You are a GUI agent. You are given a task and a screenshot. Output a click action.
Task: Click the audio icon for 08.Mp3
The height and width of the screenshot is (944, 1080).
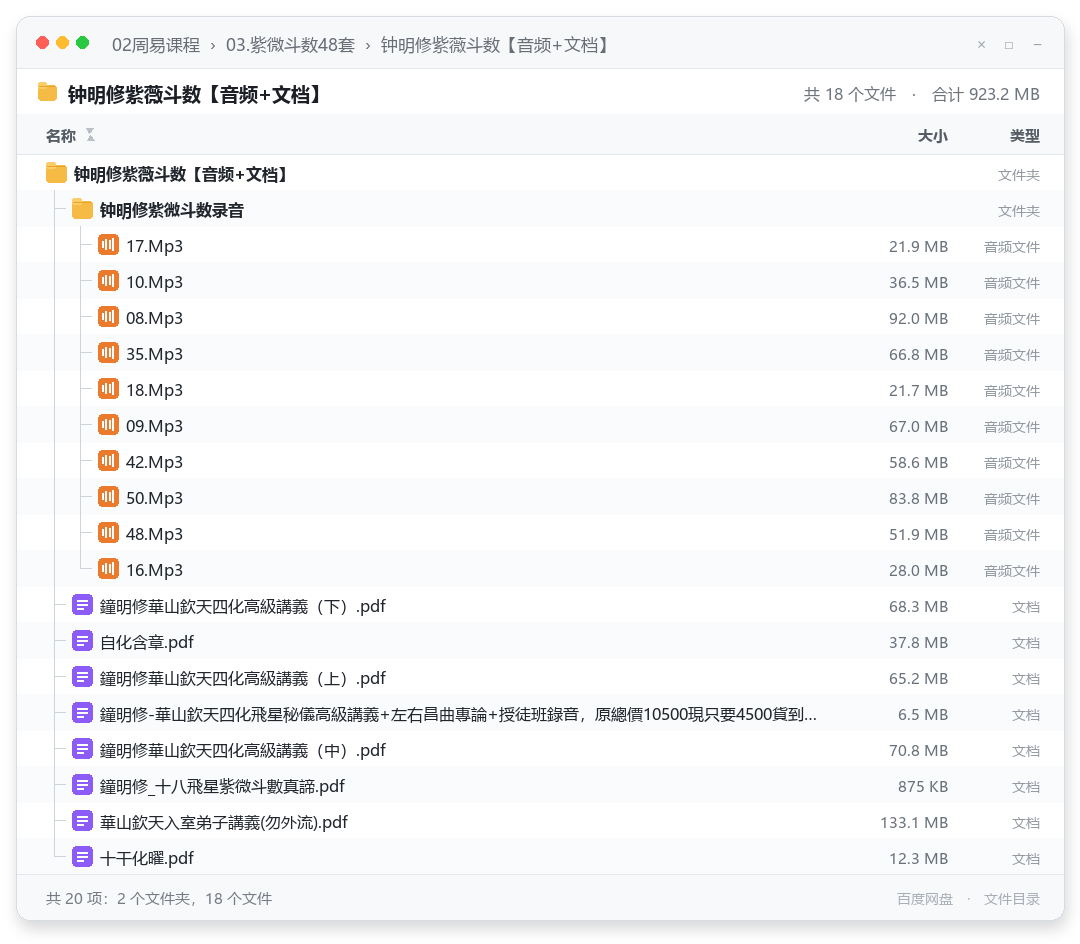point(108,317)
